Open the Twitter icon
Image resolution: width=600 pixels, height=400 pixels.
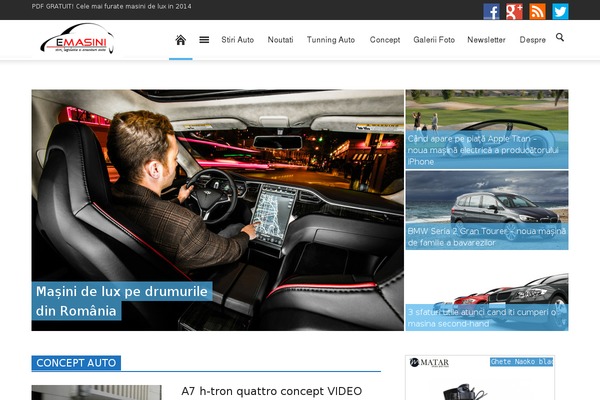[x=560, y=11]
